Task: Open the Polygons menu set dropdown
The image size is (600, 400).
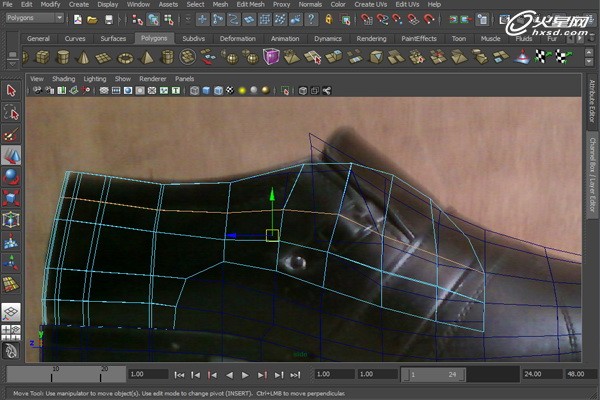Action: coord(36,18)
